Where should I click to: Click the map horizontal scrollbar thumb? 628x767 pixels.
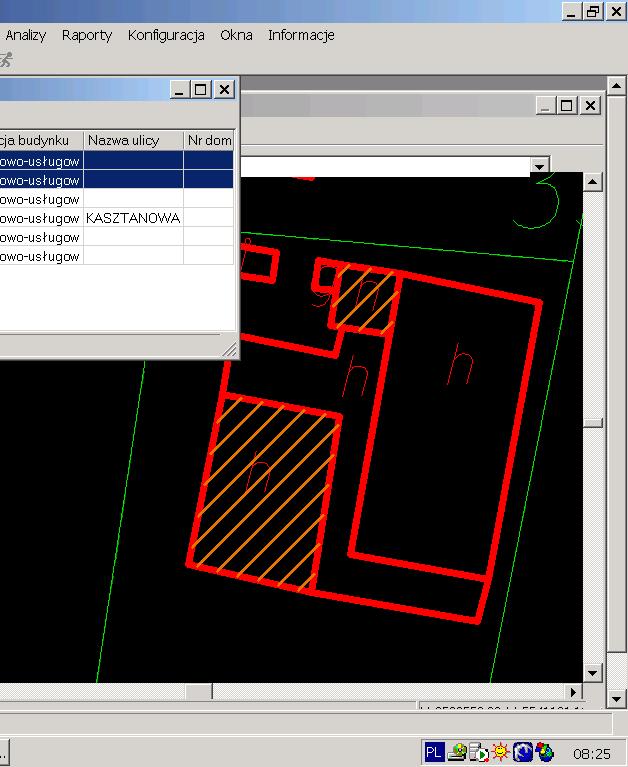(198, 692)
